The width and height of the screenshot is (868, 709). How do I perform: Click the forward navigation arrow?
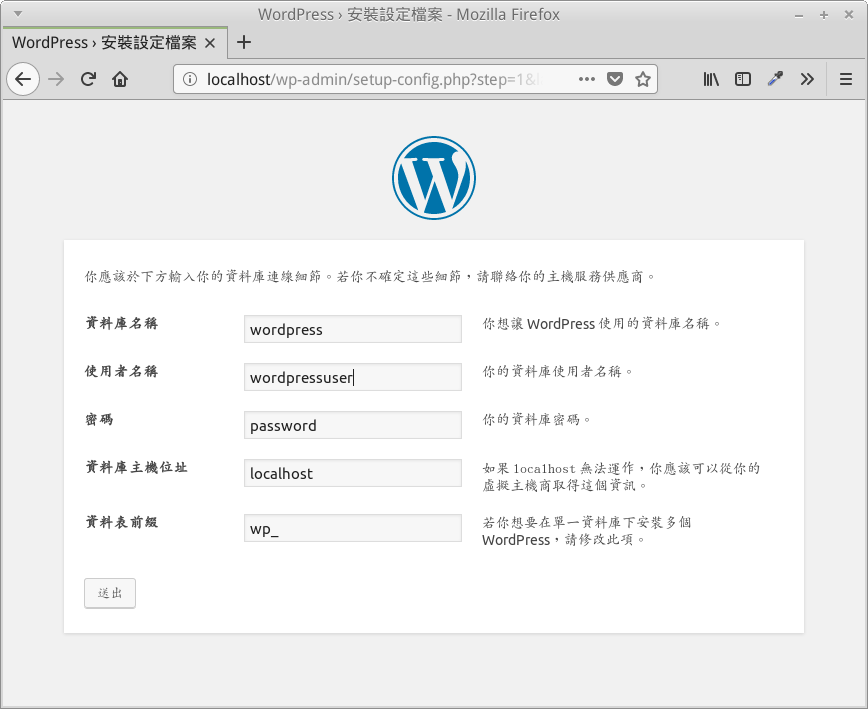[x=56, y=80]
